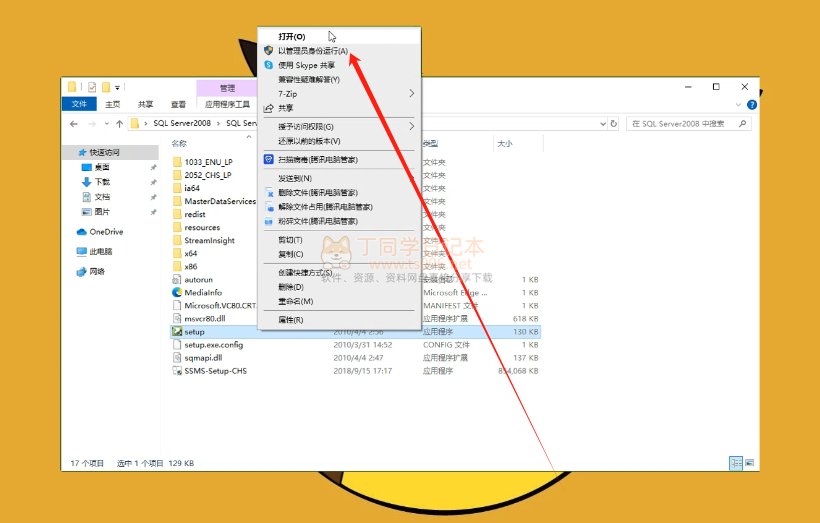The image size is (820, 523).
Task: Click the Tencent shield icon for 扫描病毒
Action: pos(268,160)
